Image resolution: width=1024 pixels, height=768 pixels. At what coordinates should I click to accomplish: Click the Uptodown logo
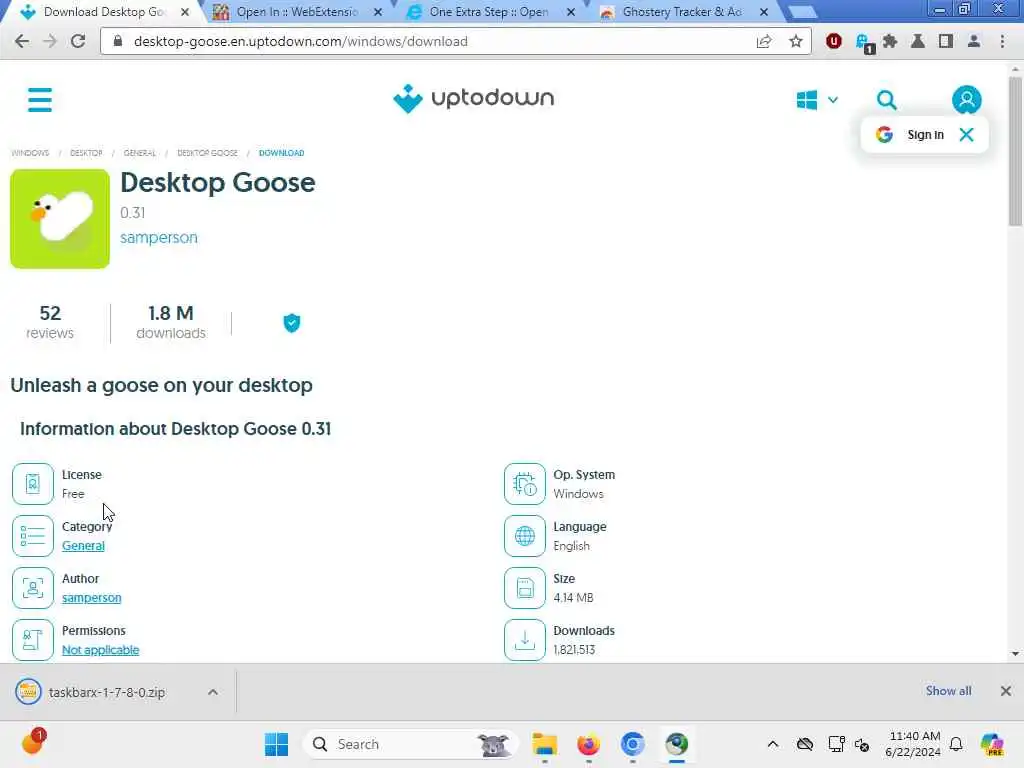473,99
